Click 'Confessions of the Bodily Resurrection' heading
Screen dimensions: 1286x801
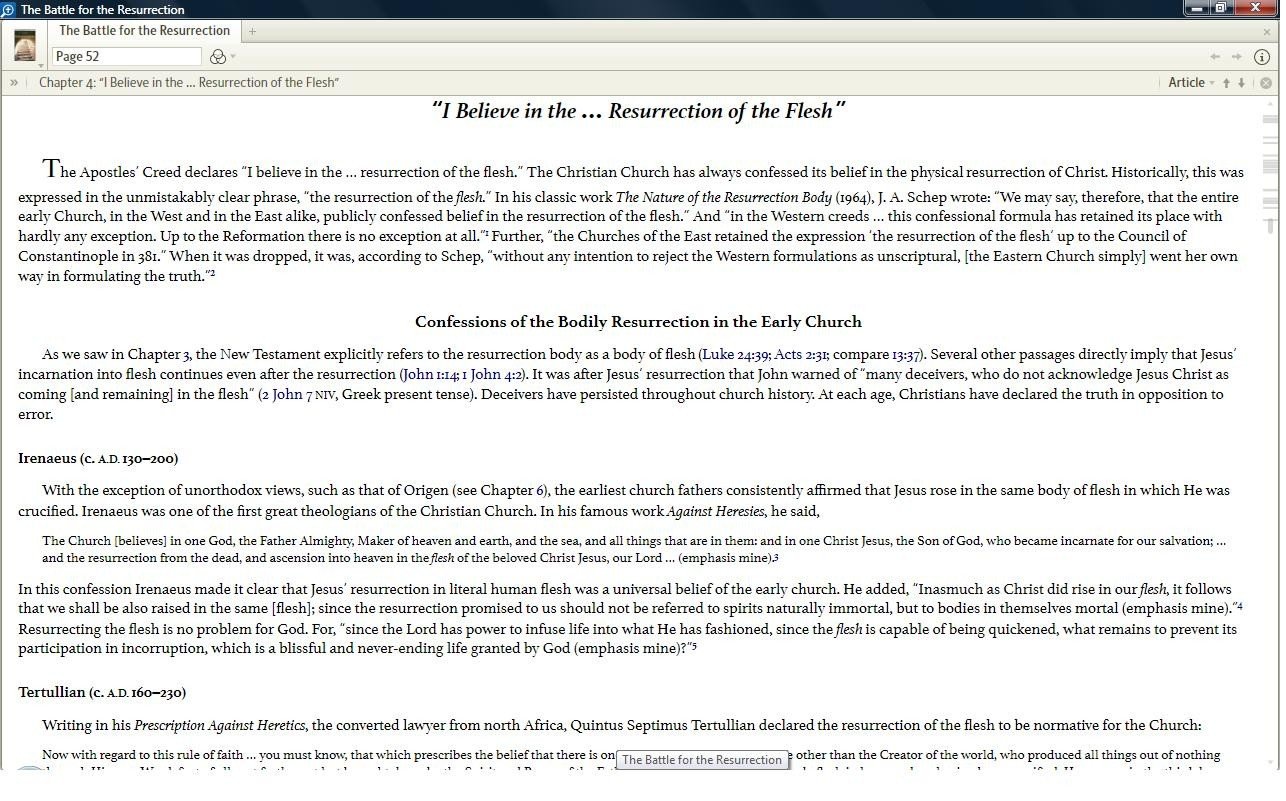click(638, 322)
